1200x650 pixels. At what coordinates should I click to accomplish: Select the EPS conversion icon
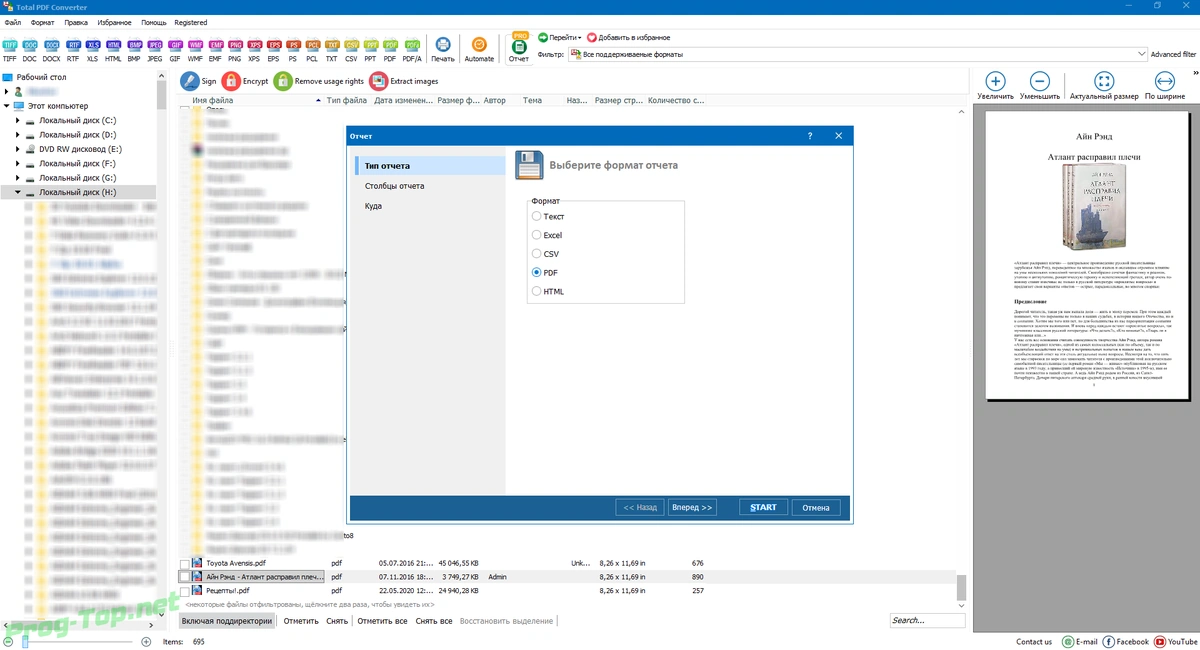(274, 49)
